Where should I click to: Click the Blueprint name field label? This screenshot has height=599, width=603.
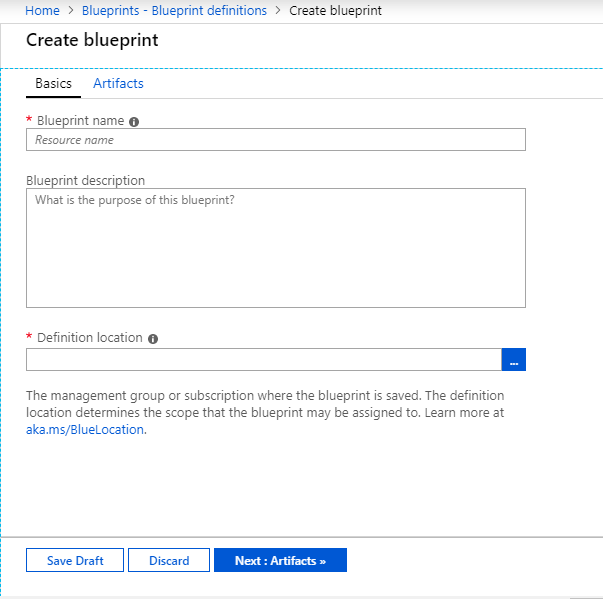(x=80, y=121)
